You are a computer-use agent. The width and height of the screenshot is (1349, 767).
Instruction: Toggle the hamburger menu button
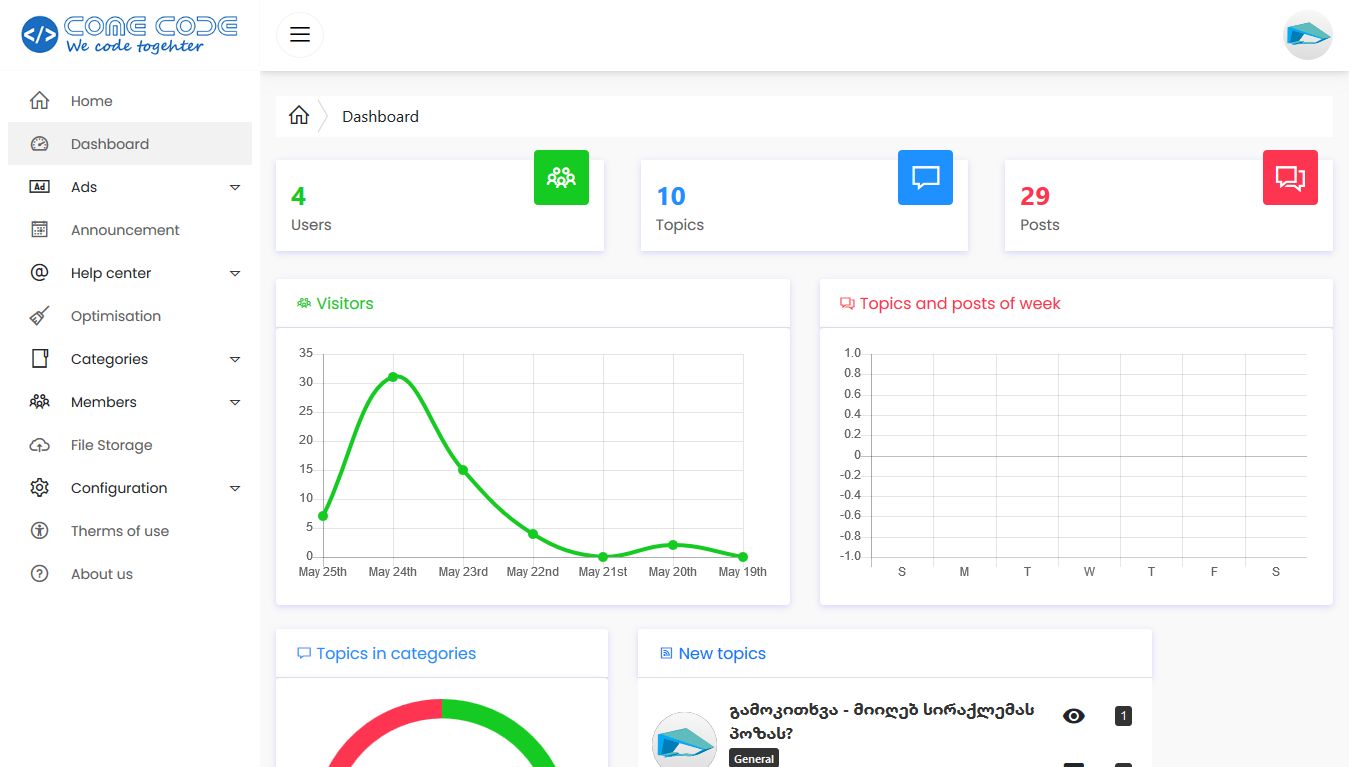tap(300, 35)
